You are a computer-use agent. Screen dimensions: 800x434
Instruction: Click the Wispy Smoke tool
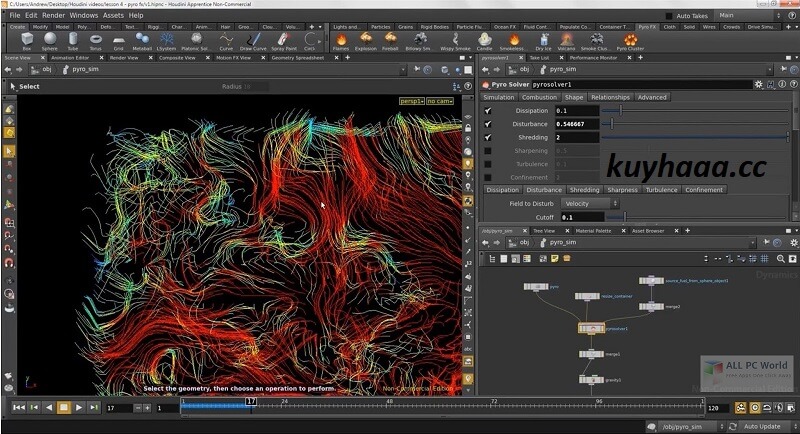pyautogui.click(x=455, y=41)
